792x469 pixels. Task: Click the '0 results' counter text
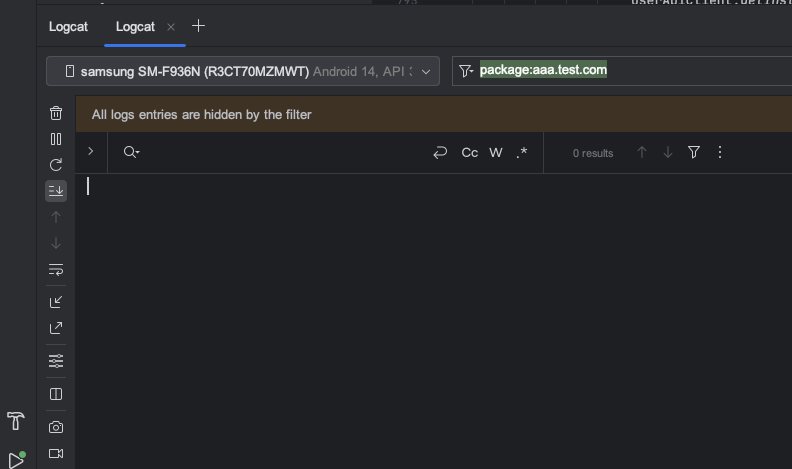point(593,153)
